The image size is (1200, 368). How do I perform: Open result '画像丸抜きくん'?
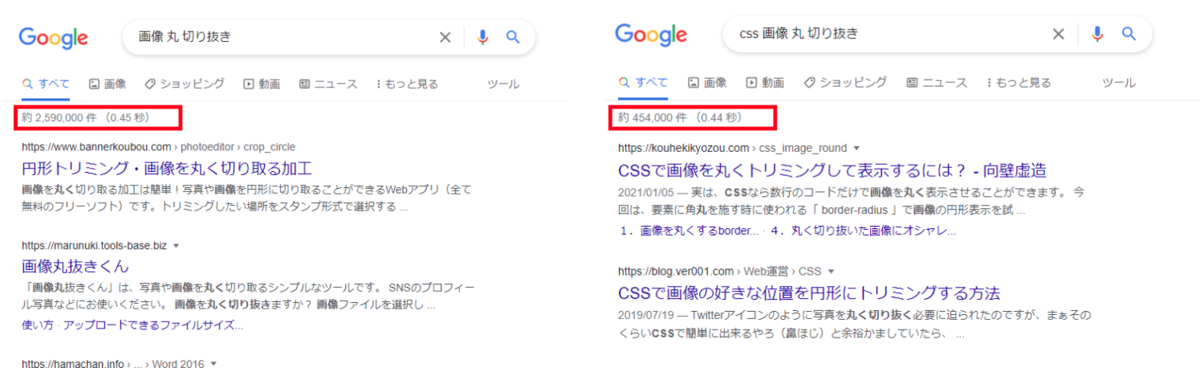[x=74, y=266]
